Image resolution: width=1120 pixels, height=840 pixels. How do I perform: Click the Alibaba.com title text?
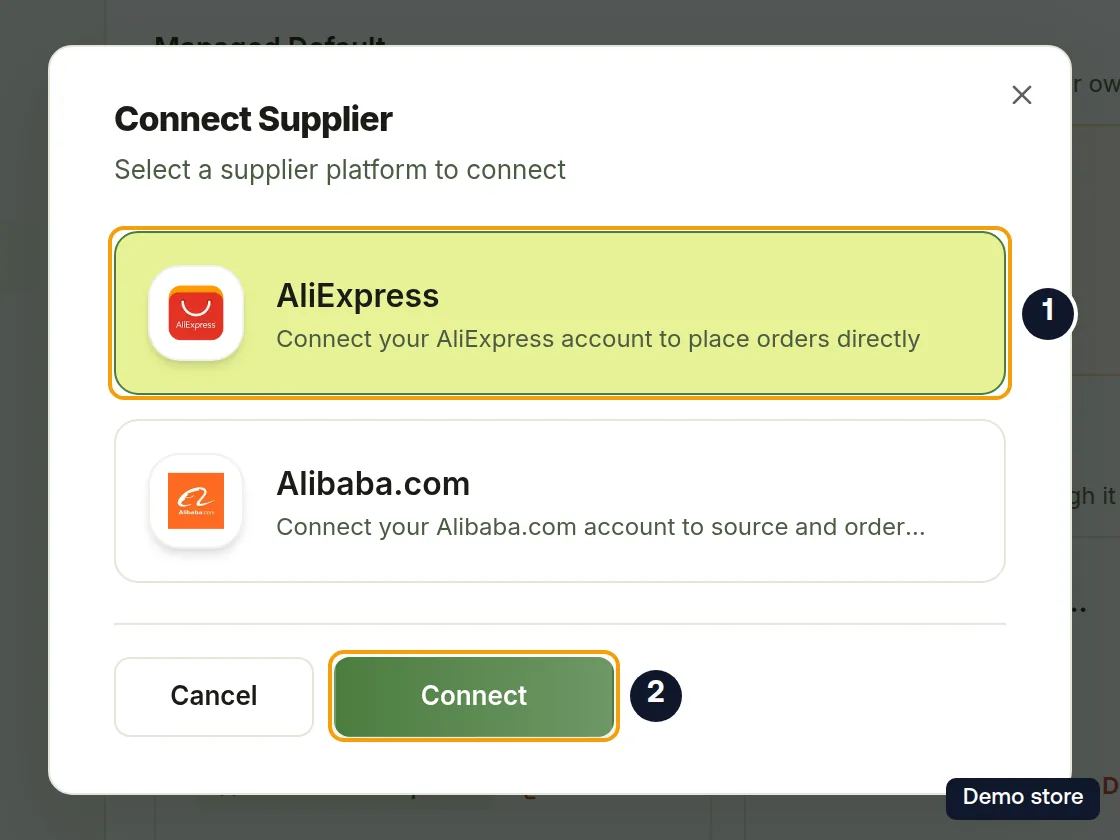373,484
